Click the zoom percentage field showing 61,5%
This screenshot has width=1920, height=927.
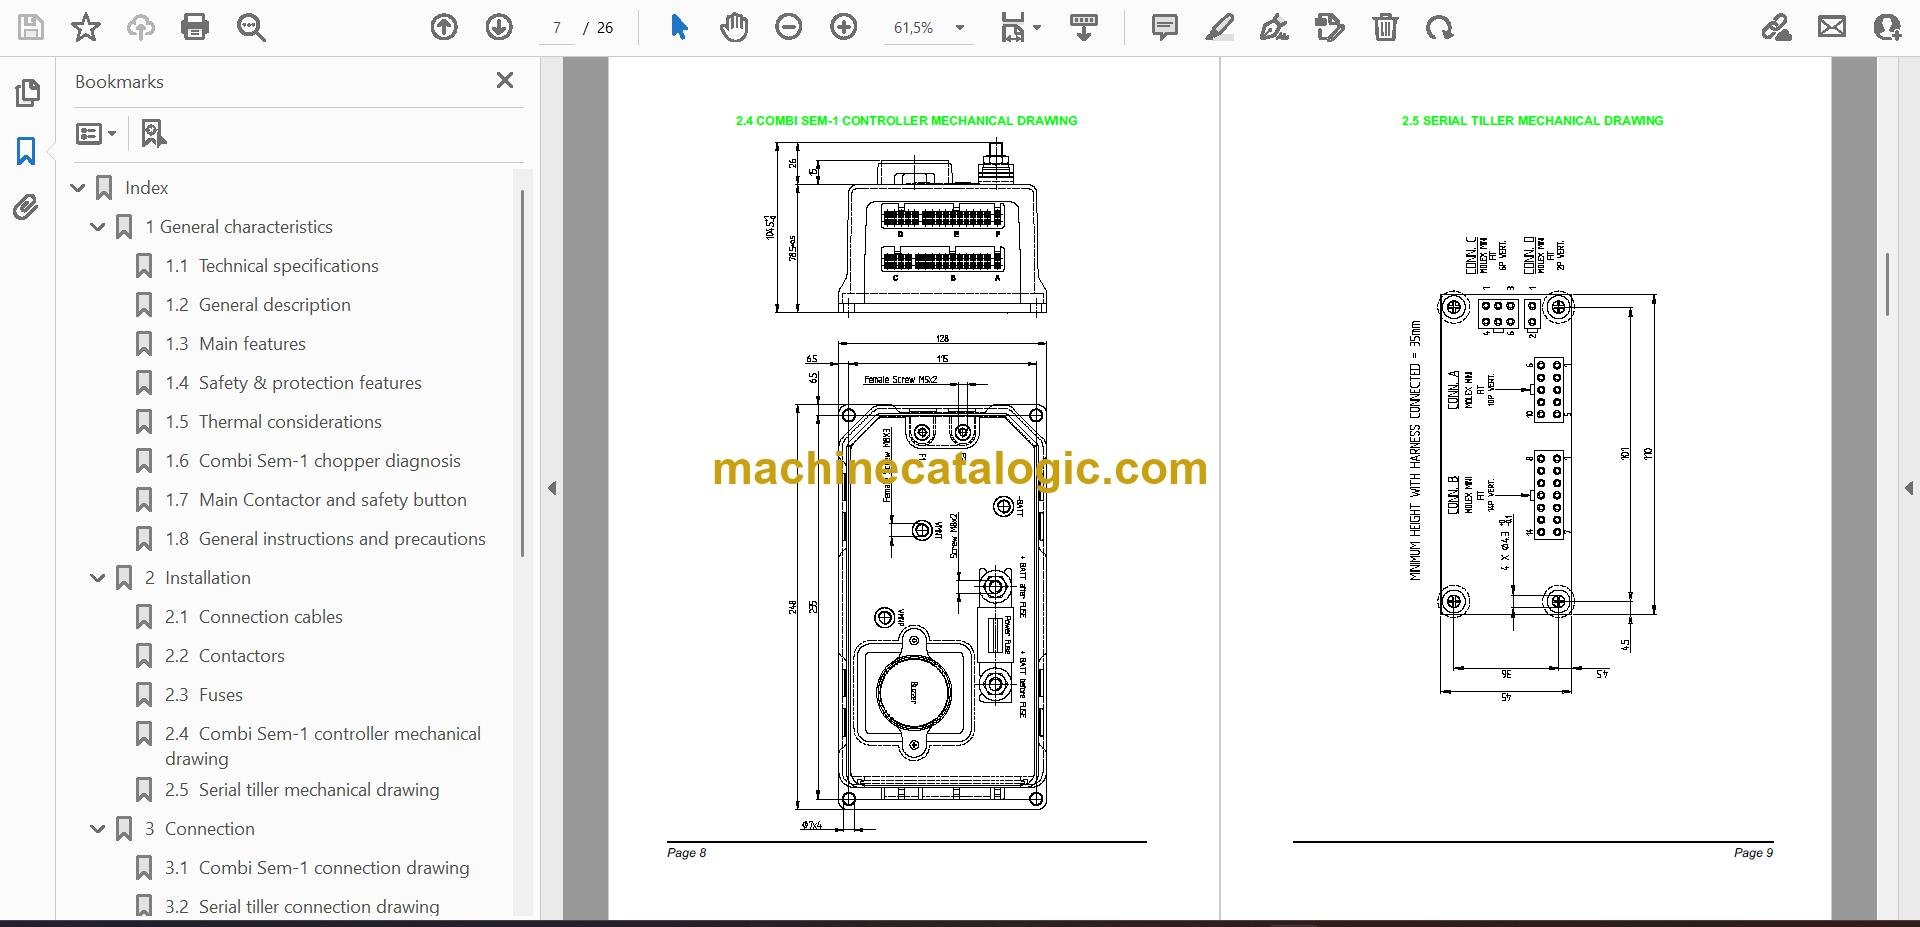point(914,28)
